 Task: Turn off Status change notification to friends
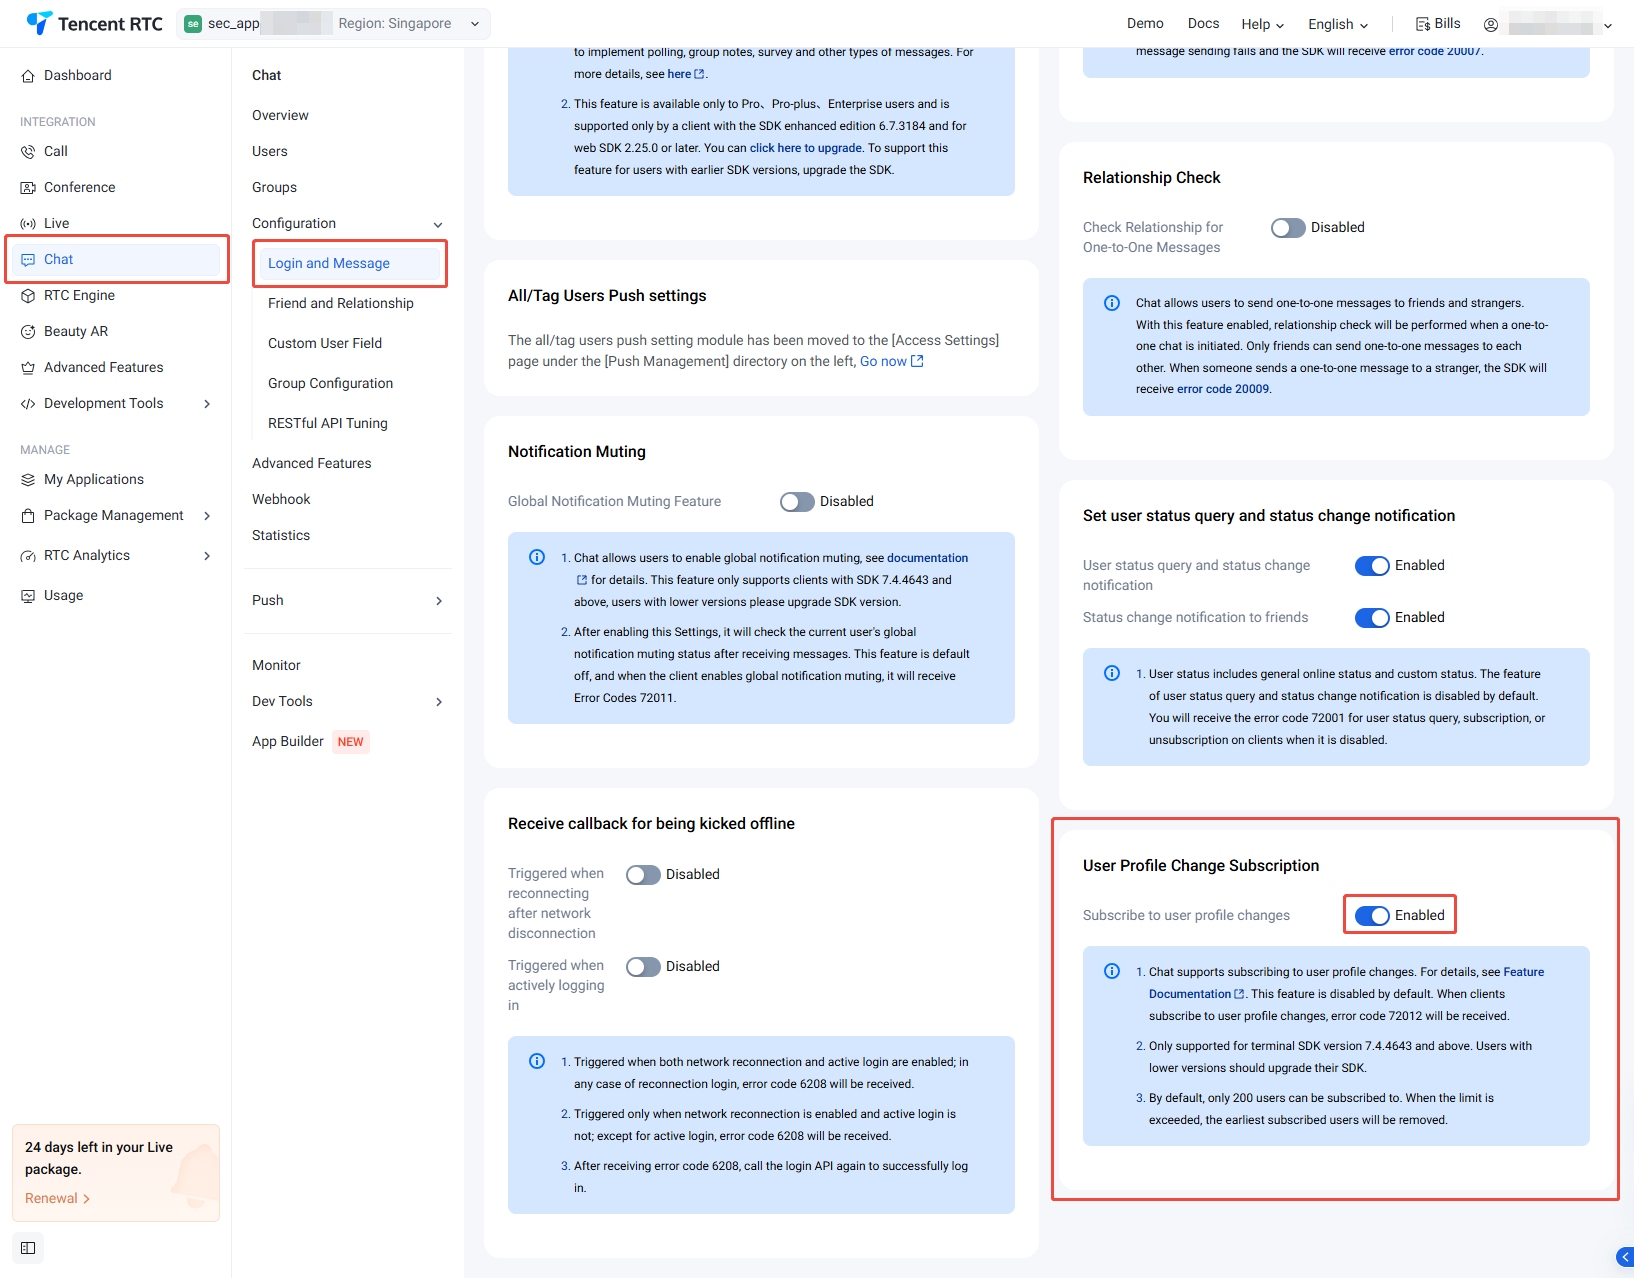point(1372,618)
